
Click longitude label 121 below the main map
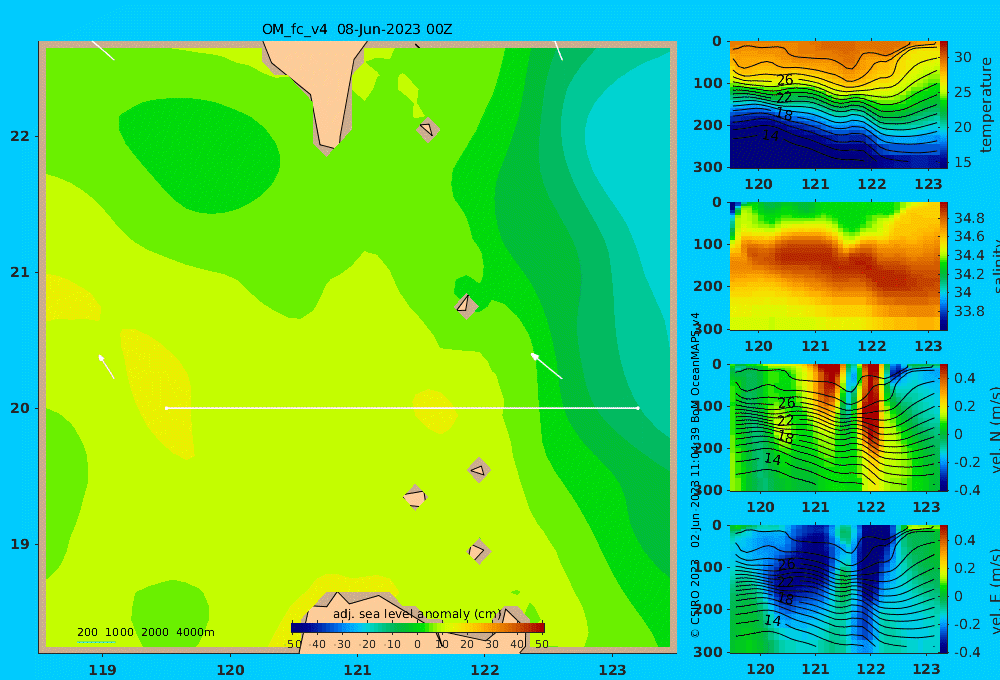click(x=357, y=670)
